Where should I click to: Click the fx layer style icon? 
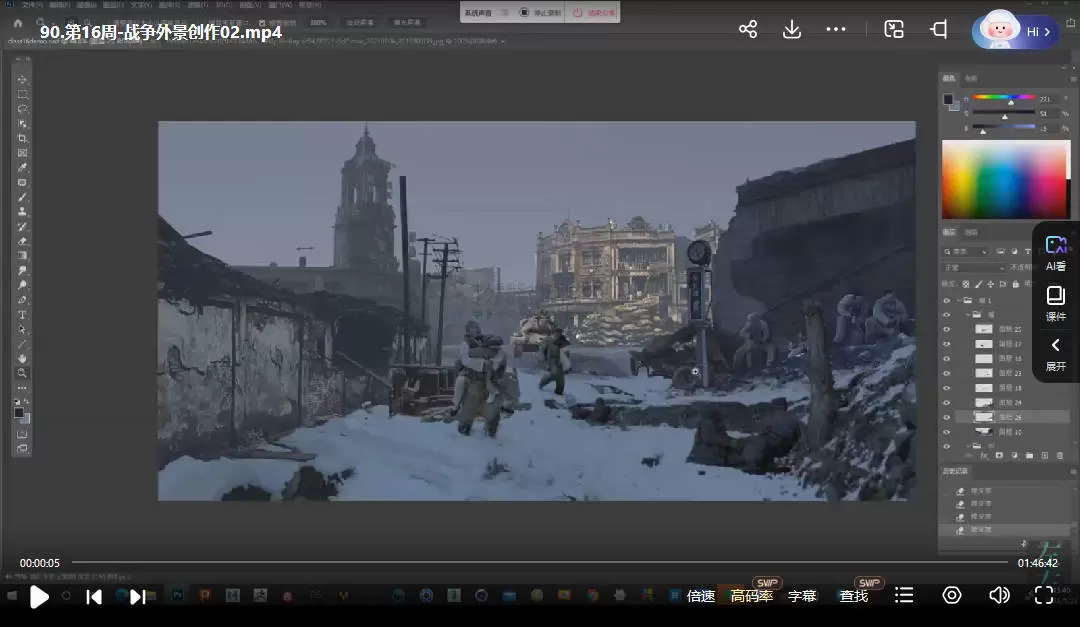click(x=984, y=455)
